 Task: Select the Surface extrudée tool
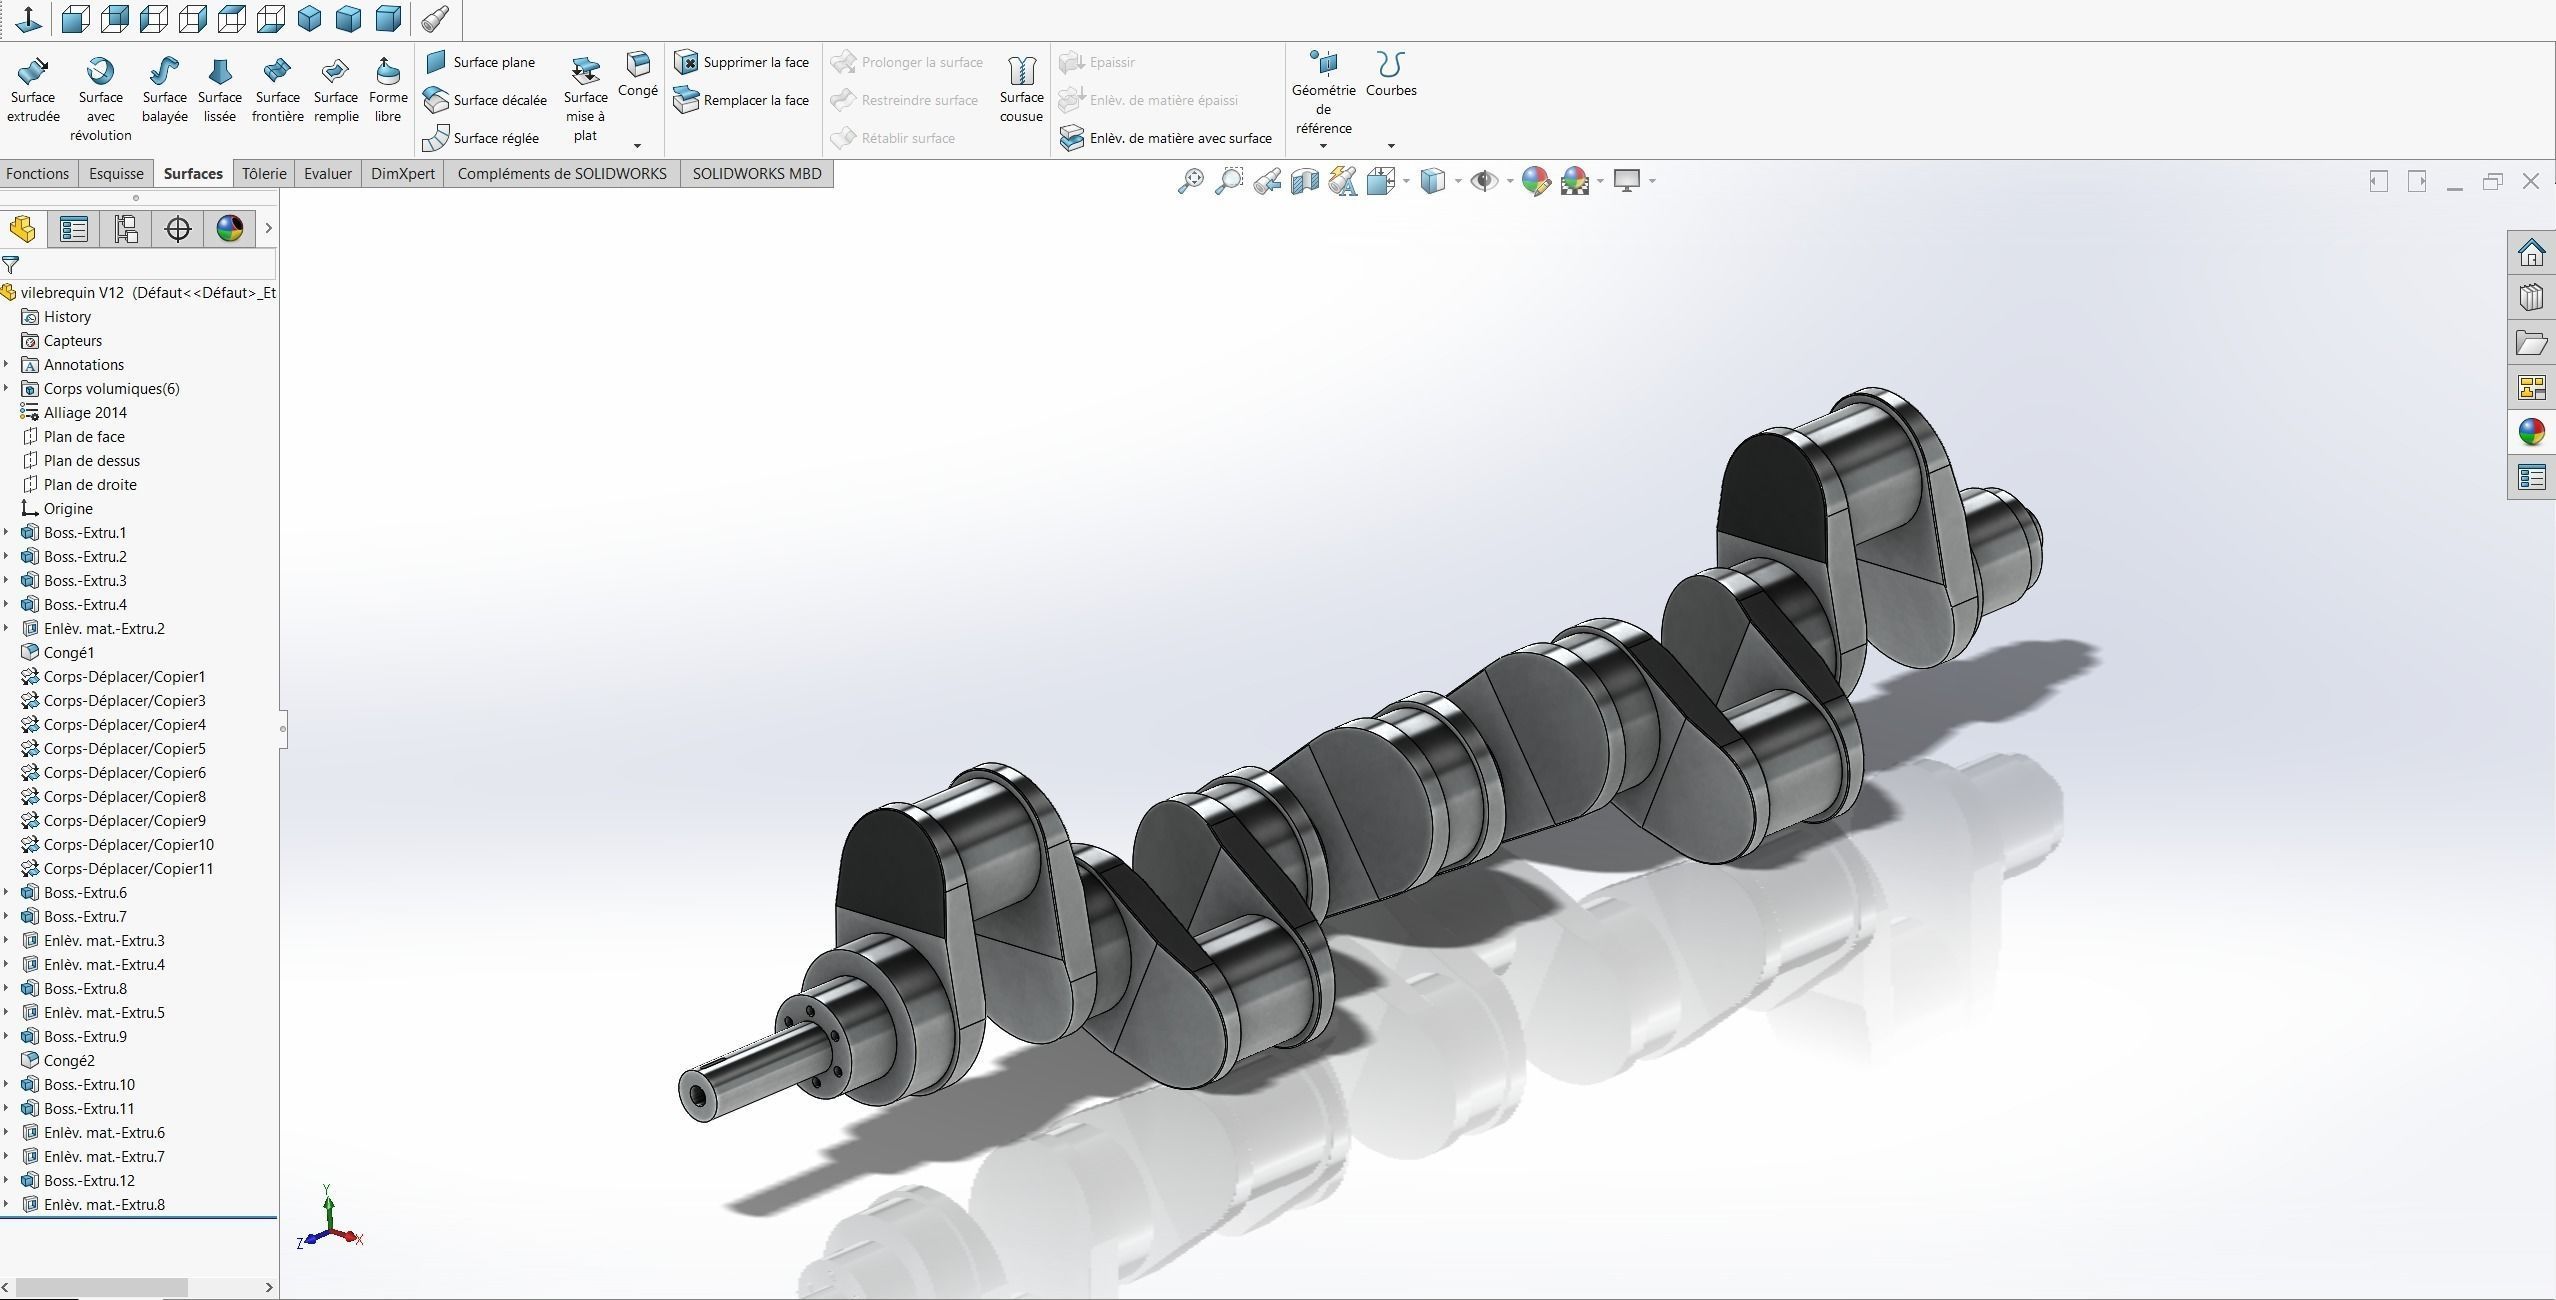[x=32, y=90]
